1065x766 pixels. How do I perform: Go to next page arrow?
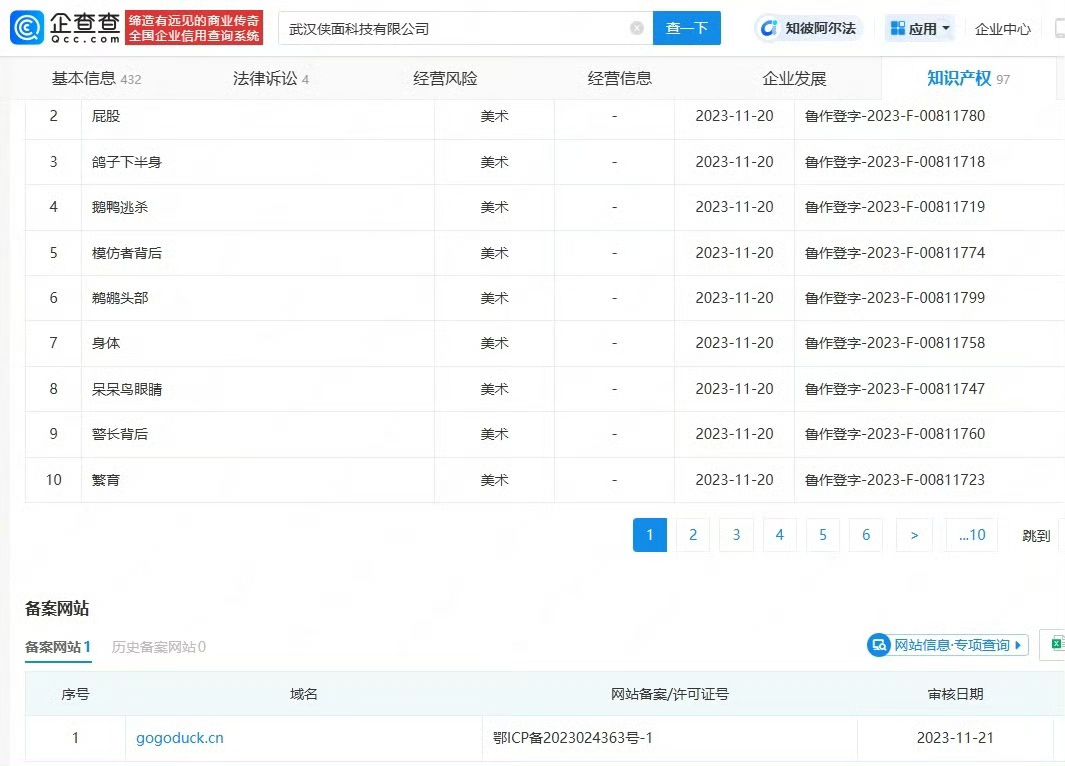tap(914, 535)
